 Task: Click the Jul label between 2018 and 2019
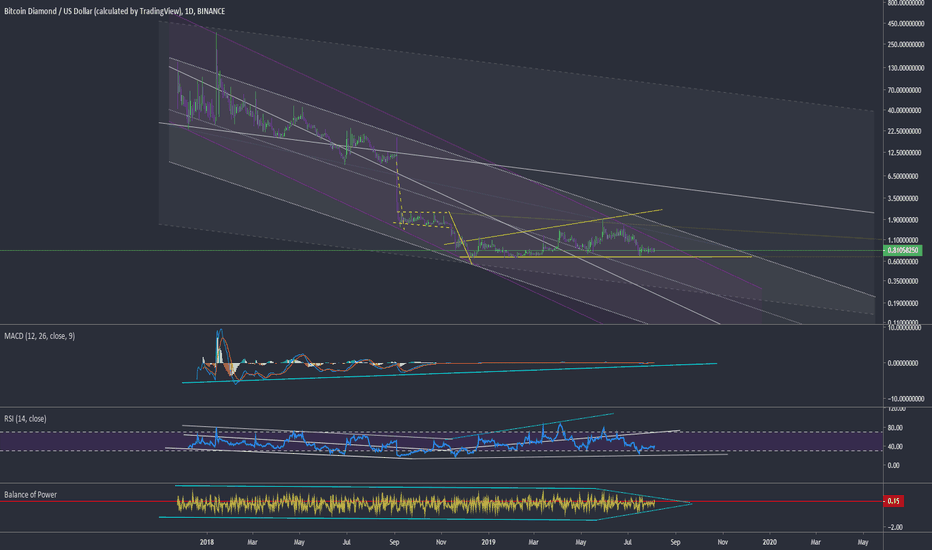(347, 542)
